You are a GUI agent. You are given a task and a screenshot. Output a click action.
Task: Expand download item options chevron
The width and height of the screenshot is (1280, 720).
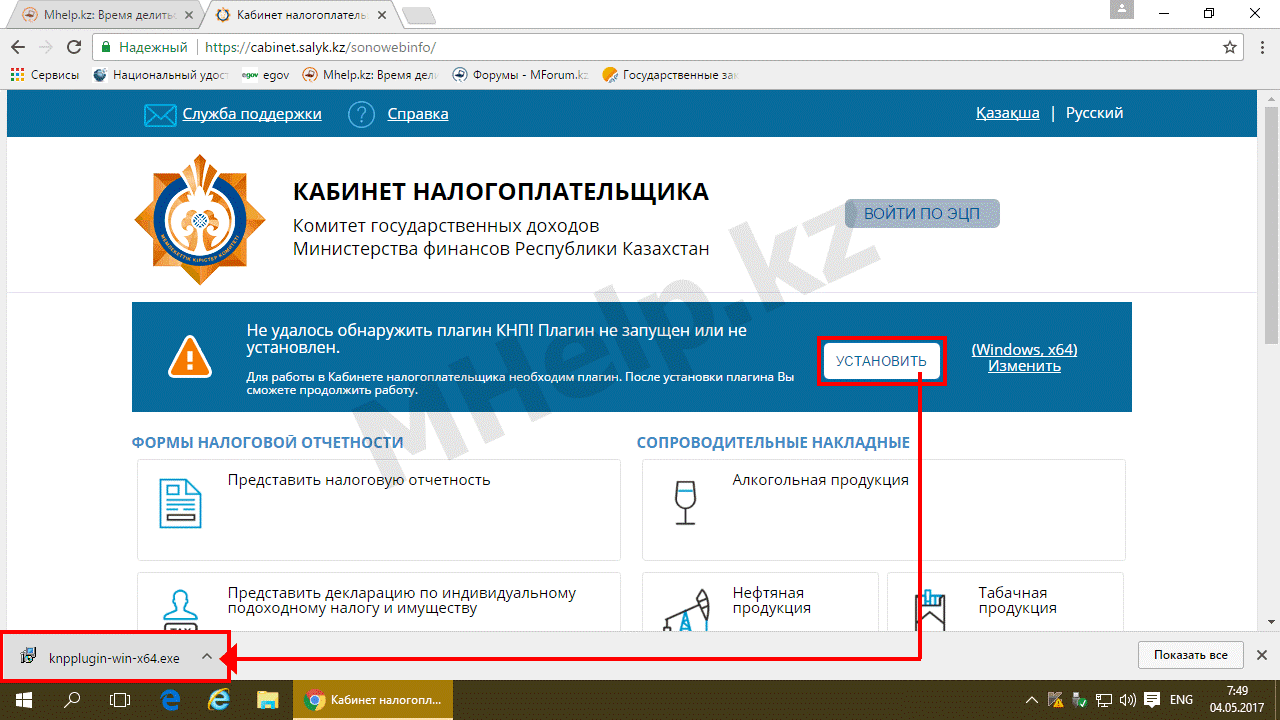point(206,657)
